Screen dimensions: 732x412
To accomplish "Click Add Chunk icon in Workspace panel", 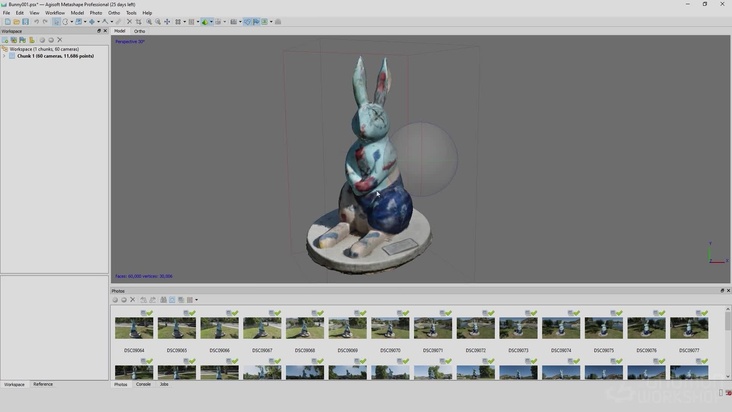I will click(x=5, y=40).
